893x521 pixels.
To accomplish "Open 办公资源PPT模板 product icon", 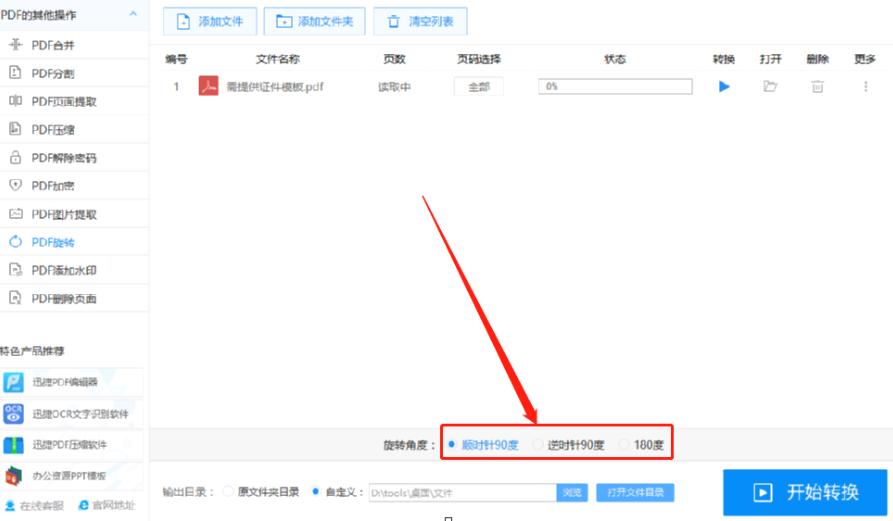I will (x=13, y=475).
